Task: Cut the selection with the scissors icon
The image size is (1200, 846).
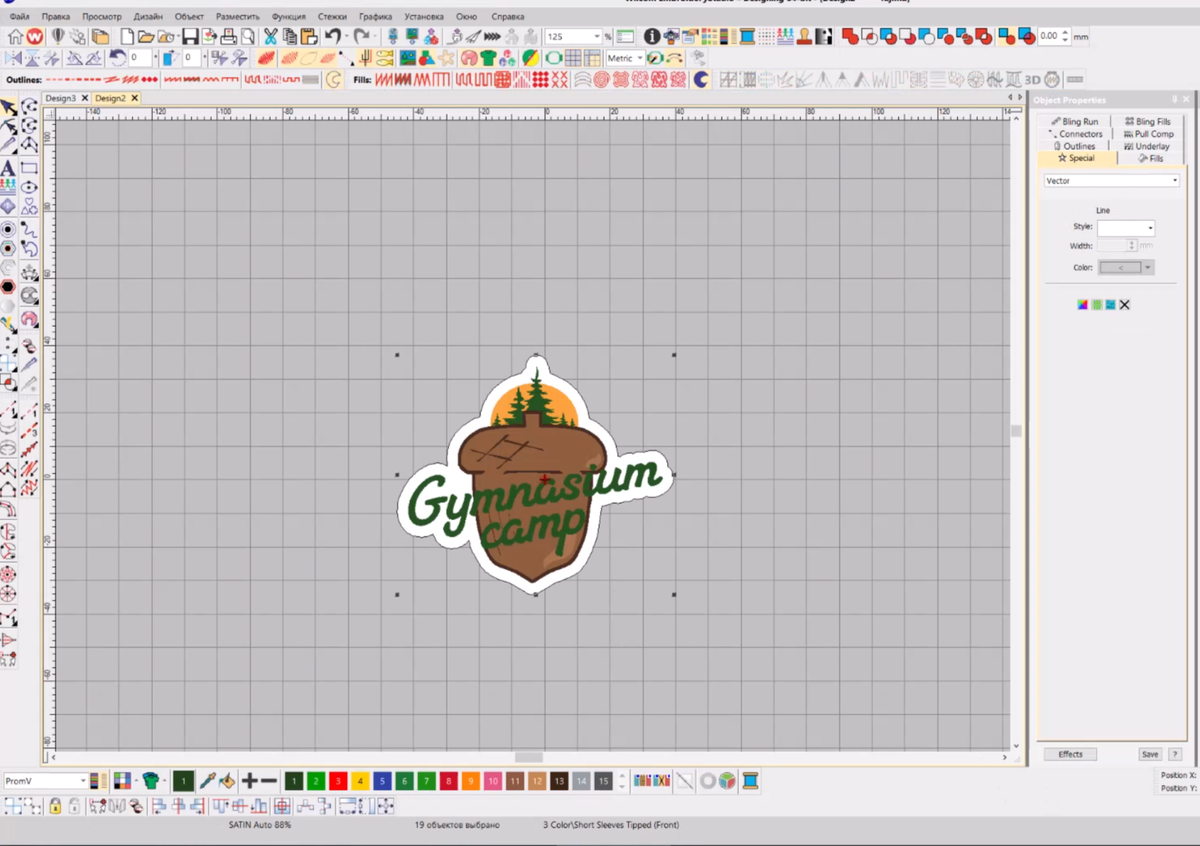Action: point(270,36)
